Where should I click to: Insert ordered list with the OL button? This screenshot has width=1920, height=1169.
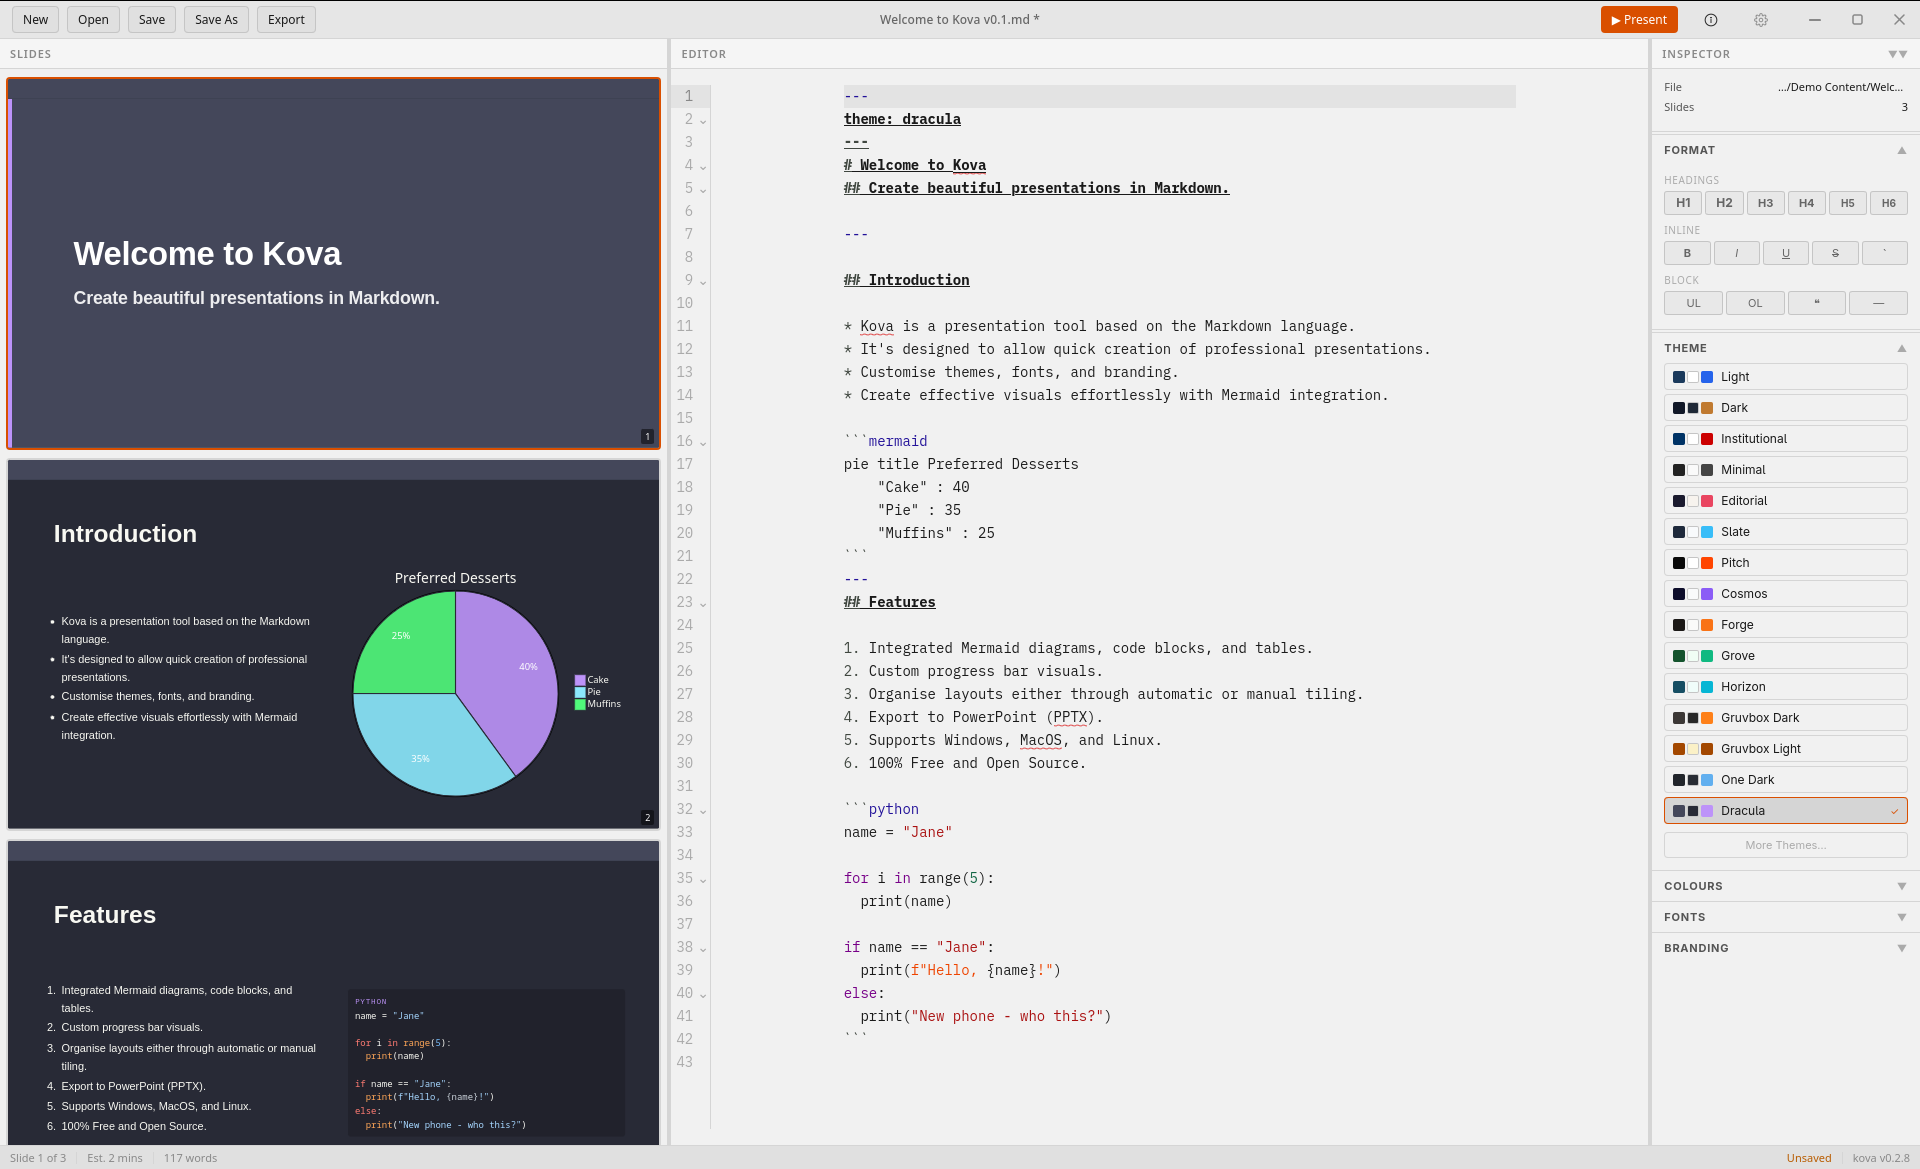point(1755,303)
